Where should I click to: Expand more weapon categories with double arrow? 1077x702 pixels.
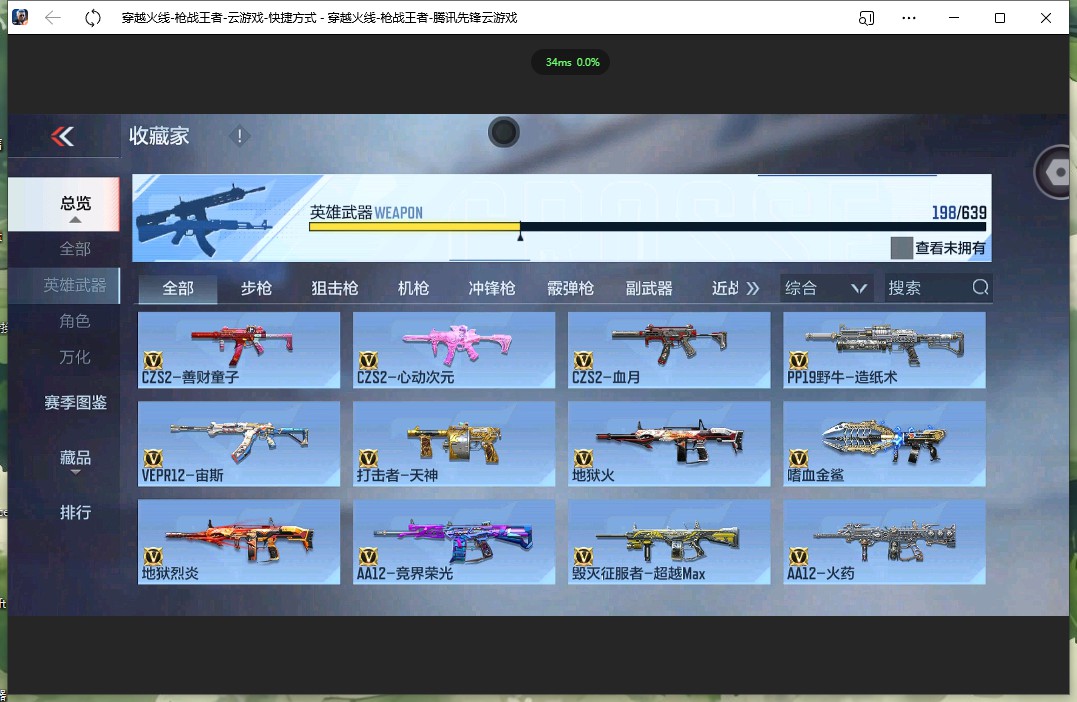pos(753,288)
